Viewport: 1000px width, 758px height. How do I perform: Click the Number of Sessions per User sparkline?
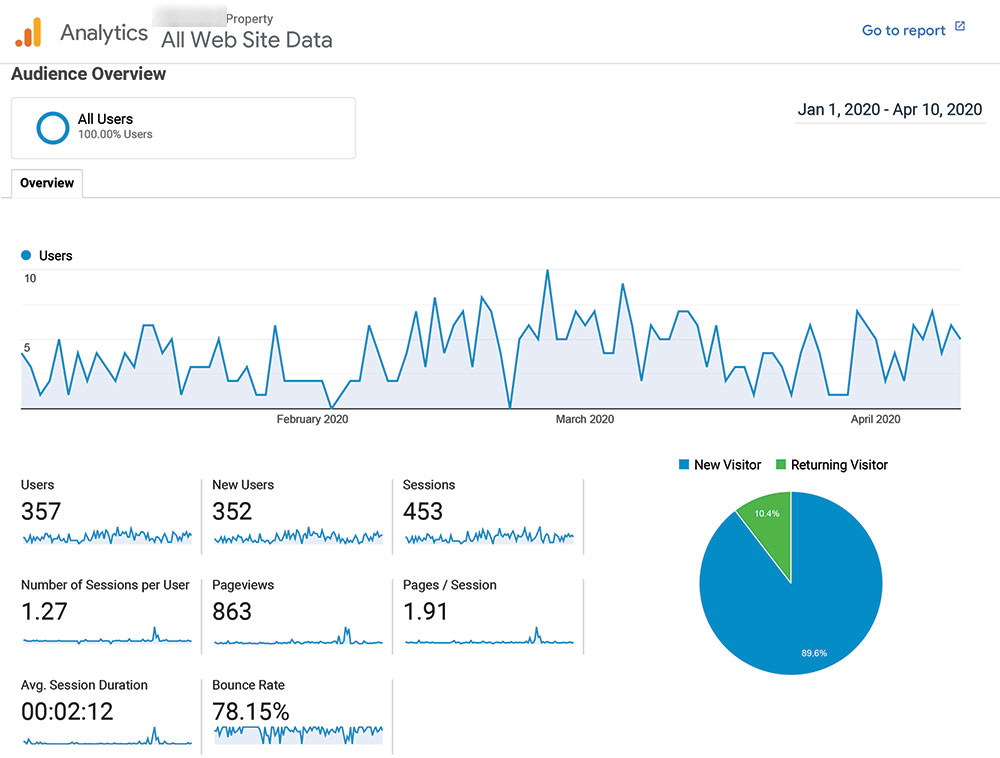[x=107, y=636]
